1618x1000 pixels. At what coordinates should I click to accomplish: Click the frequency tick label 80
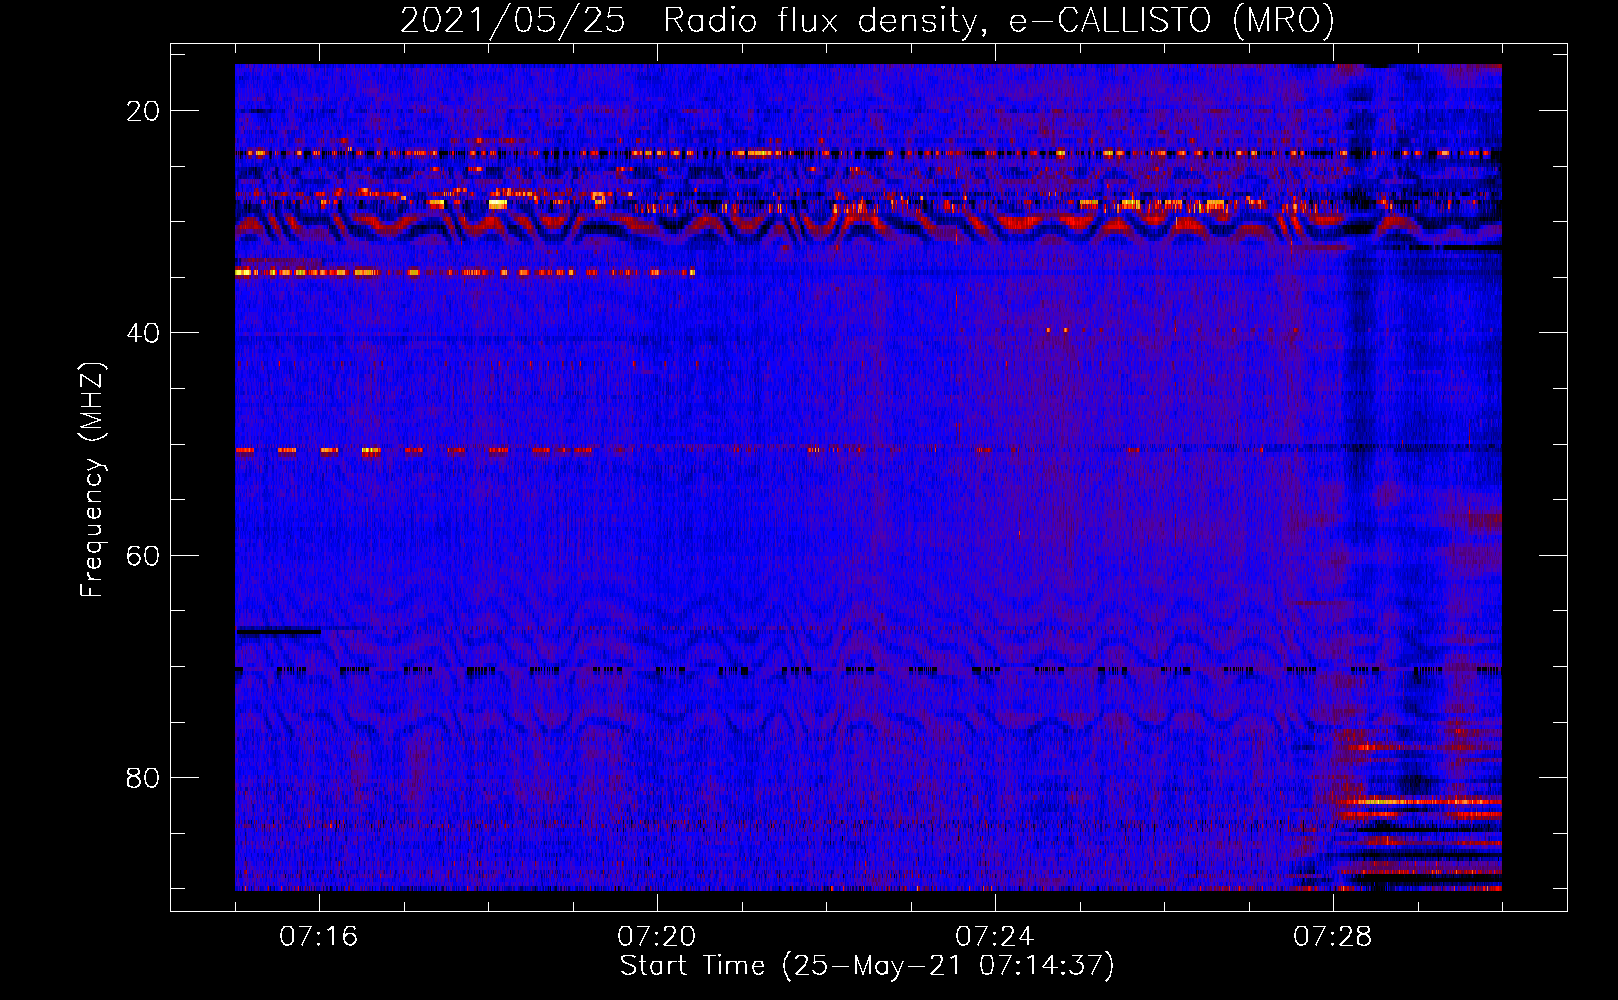click(143, 777)
